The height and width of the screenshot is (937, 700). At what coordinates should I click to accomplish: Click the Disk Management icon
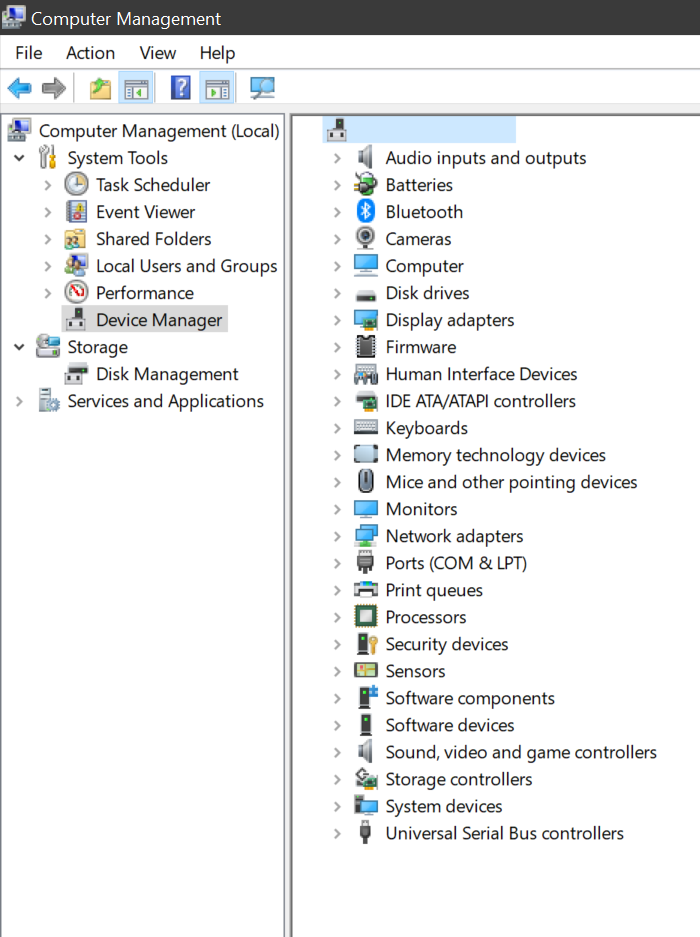click(76, 374)
